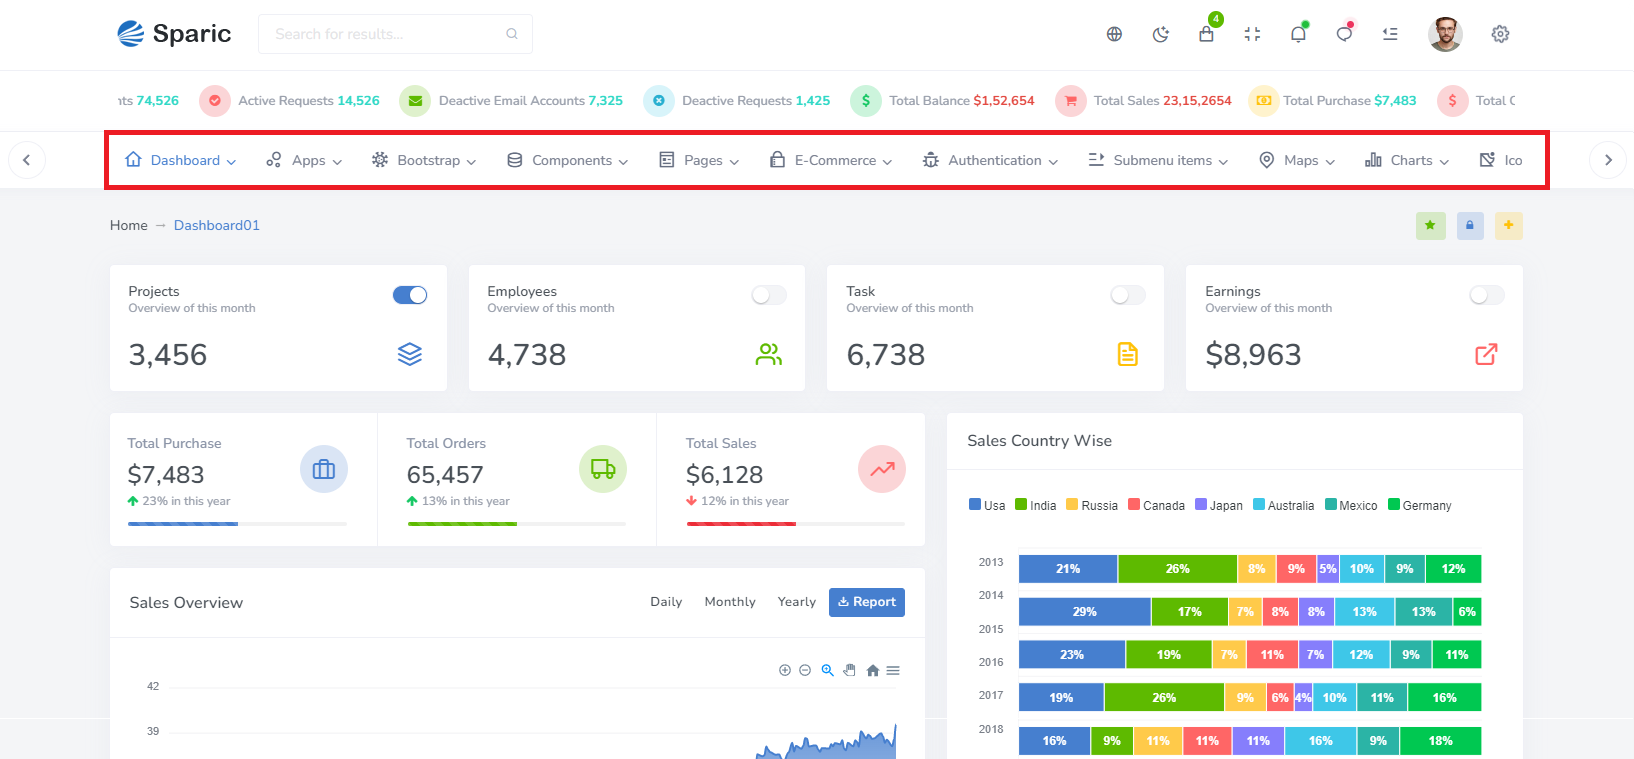Open the settings gear icon
The width and height of the screenshot is (1634, 759).
click(1500, 34)
